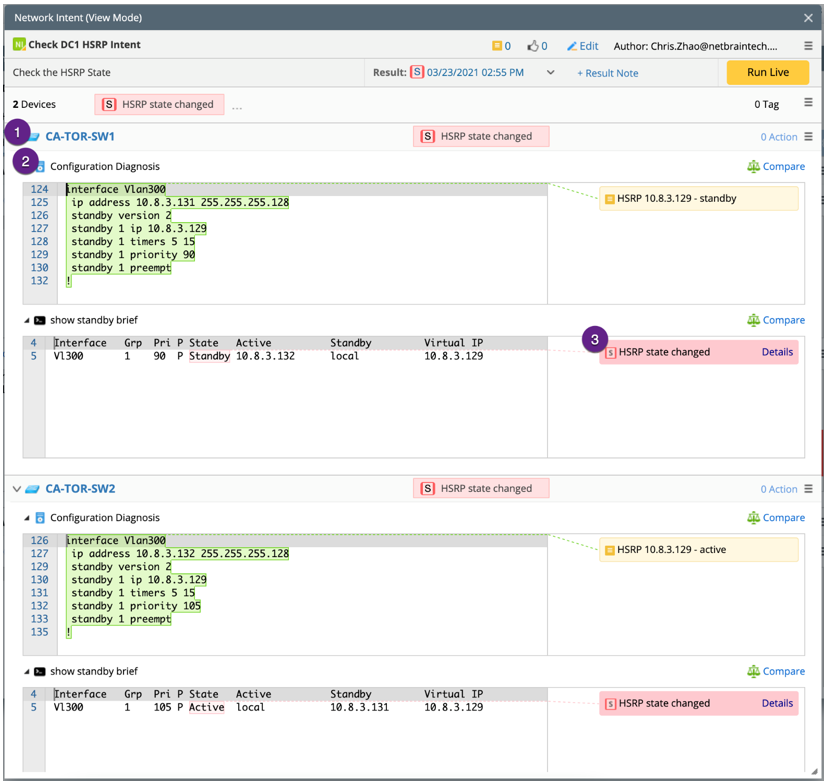Open the CA-TOR-SW2 device options menu icon
The image size is (824, 782).
click(809, 489)
